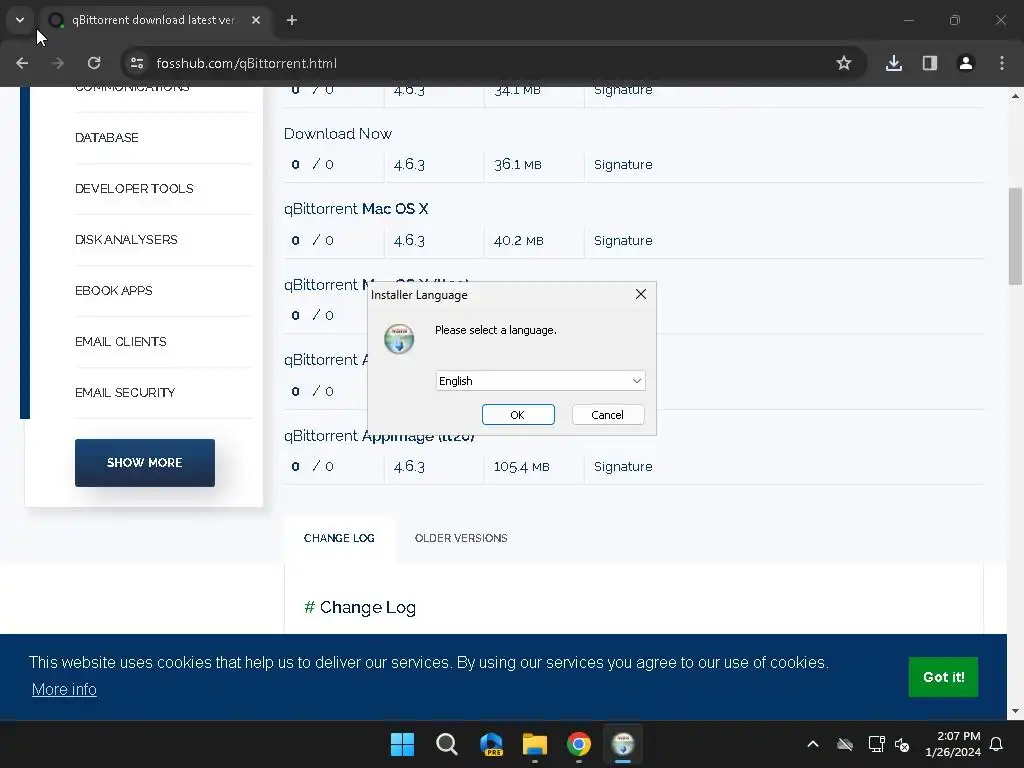1024x768 pixels.
Task: Click the address bar URL
Action: 247,63
